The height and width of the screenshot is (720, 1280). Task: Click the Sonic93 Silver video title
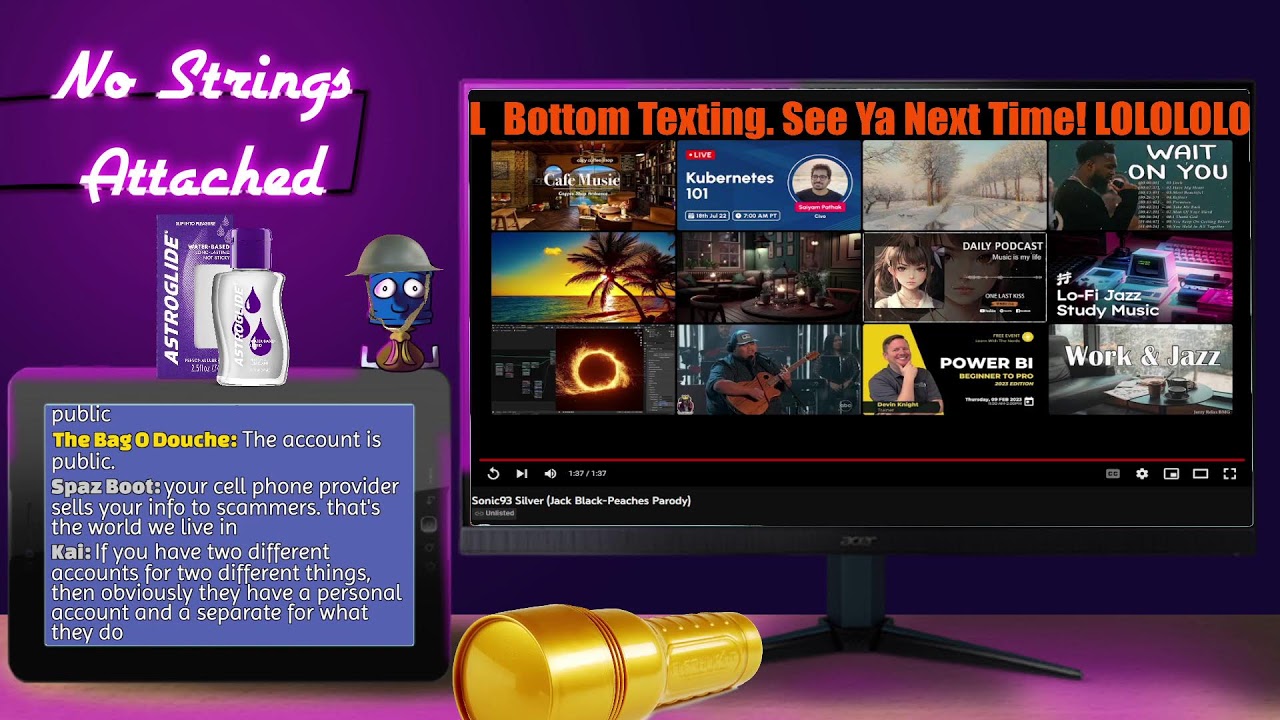pyautogui.click(x=581, y=500)
